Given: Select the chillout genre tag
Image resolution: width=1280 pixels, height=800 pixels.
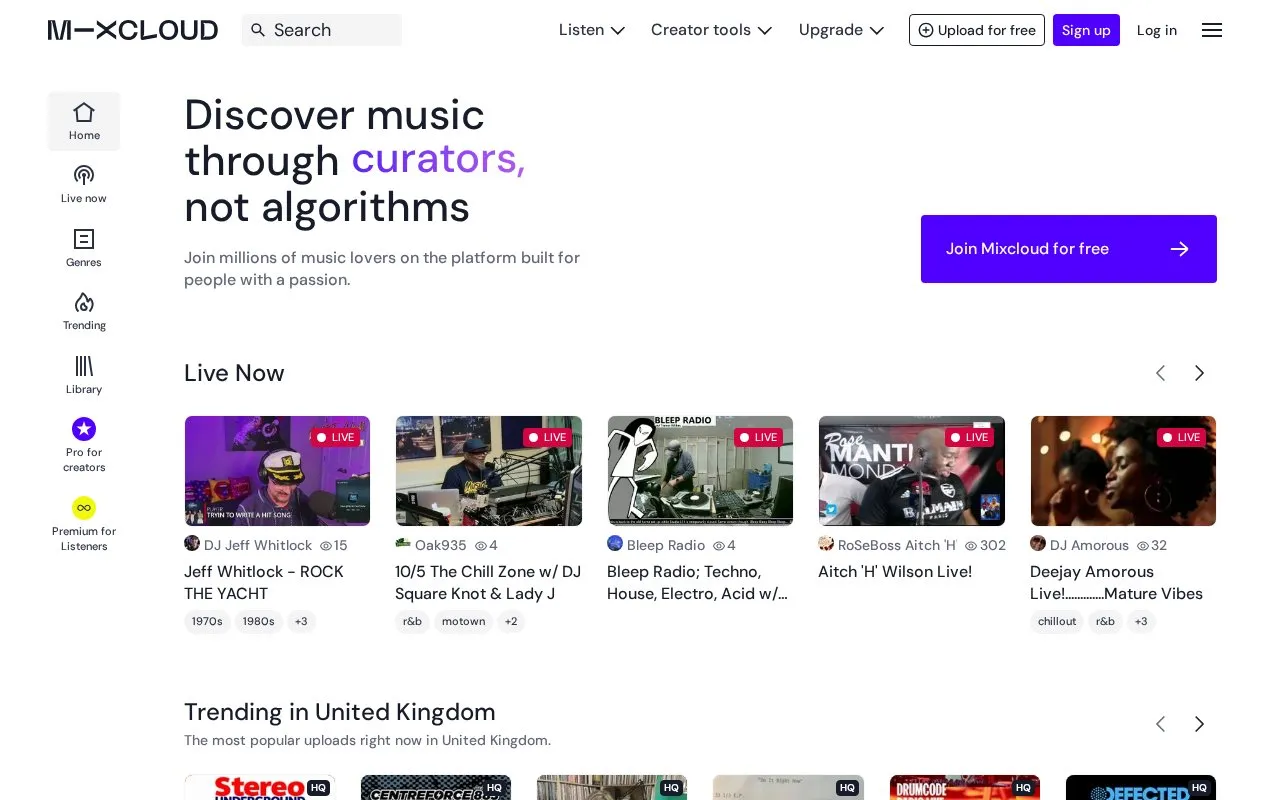Looking at the screenshot, I should click(x=1057, y=622).
